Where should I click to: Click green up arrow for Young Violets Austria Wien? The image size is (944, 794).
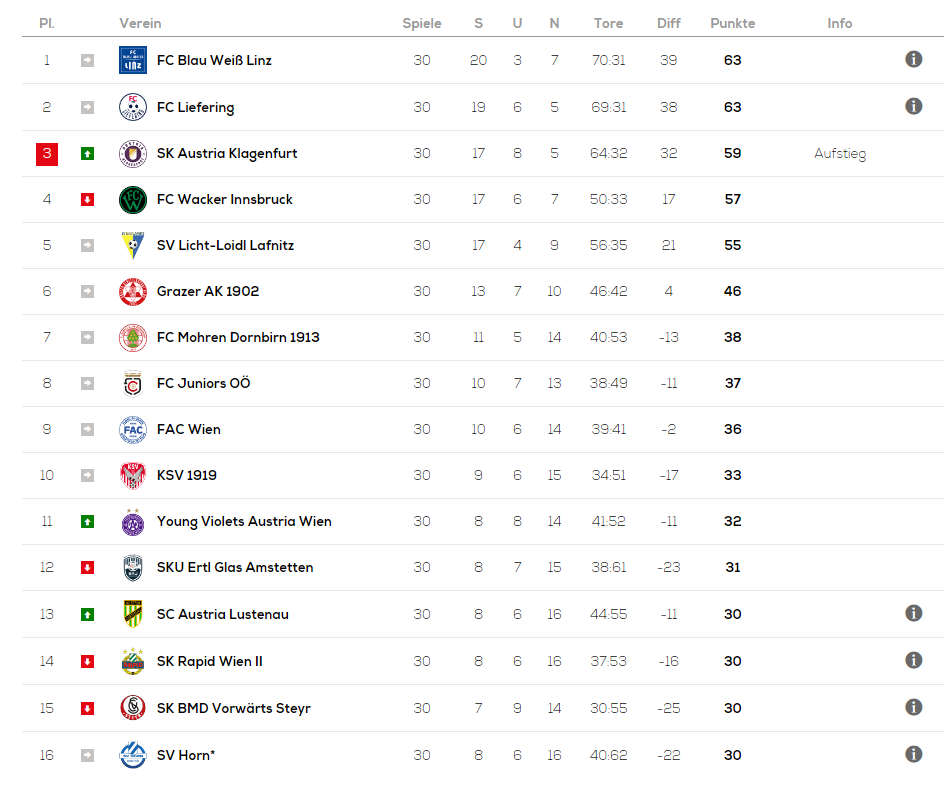coord(87,521)
